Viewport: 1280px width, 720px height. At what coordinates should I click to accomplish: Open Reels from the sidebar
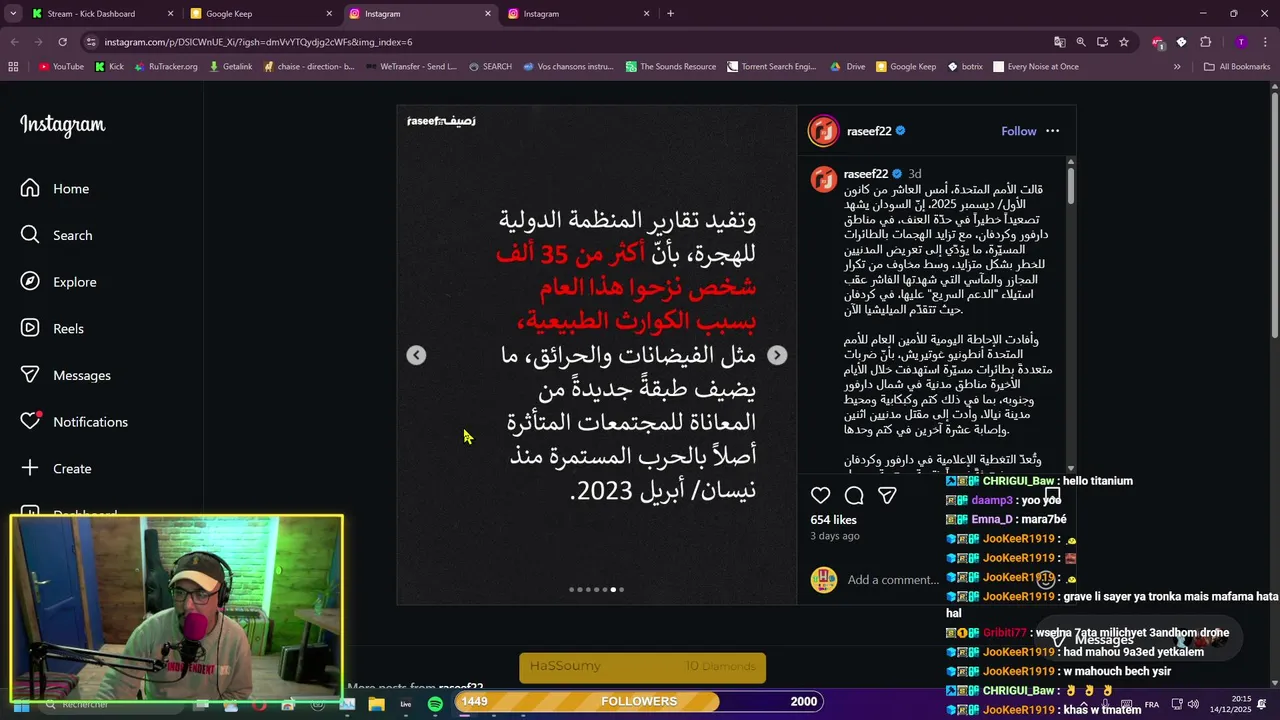click(53, 329)
